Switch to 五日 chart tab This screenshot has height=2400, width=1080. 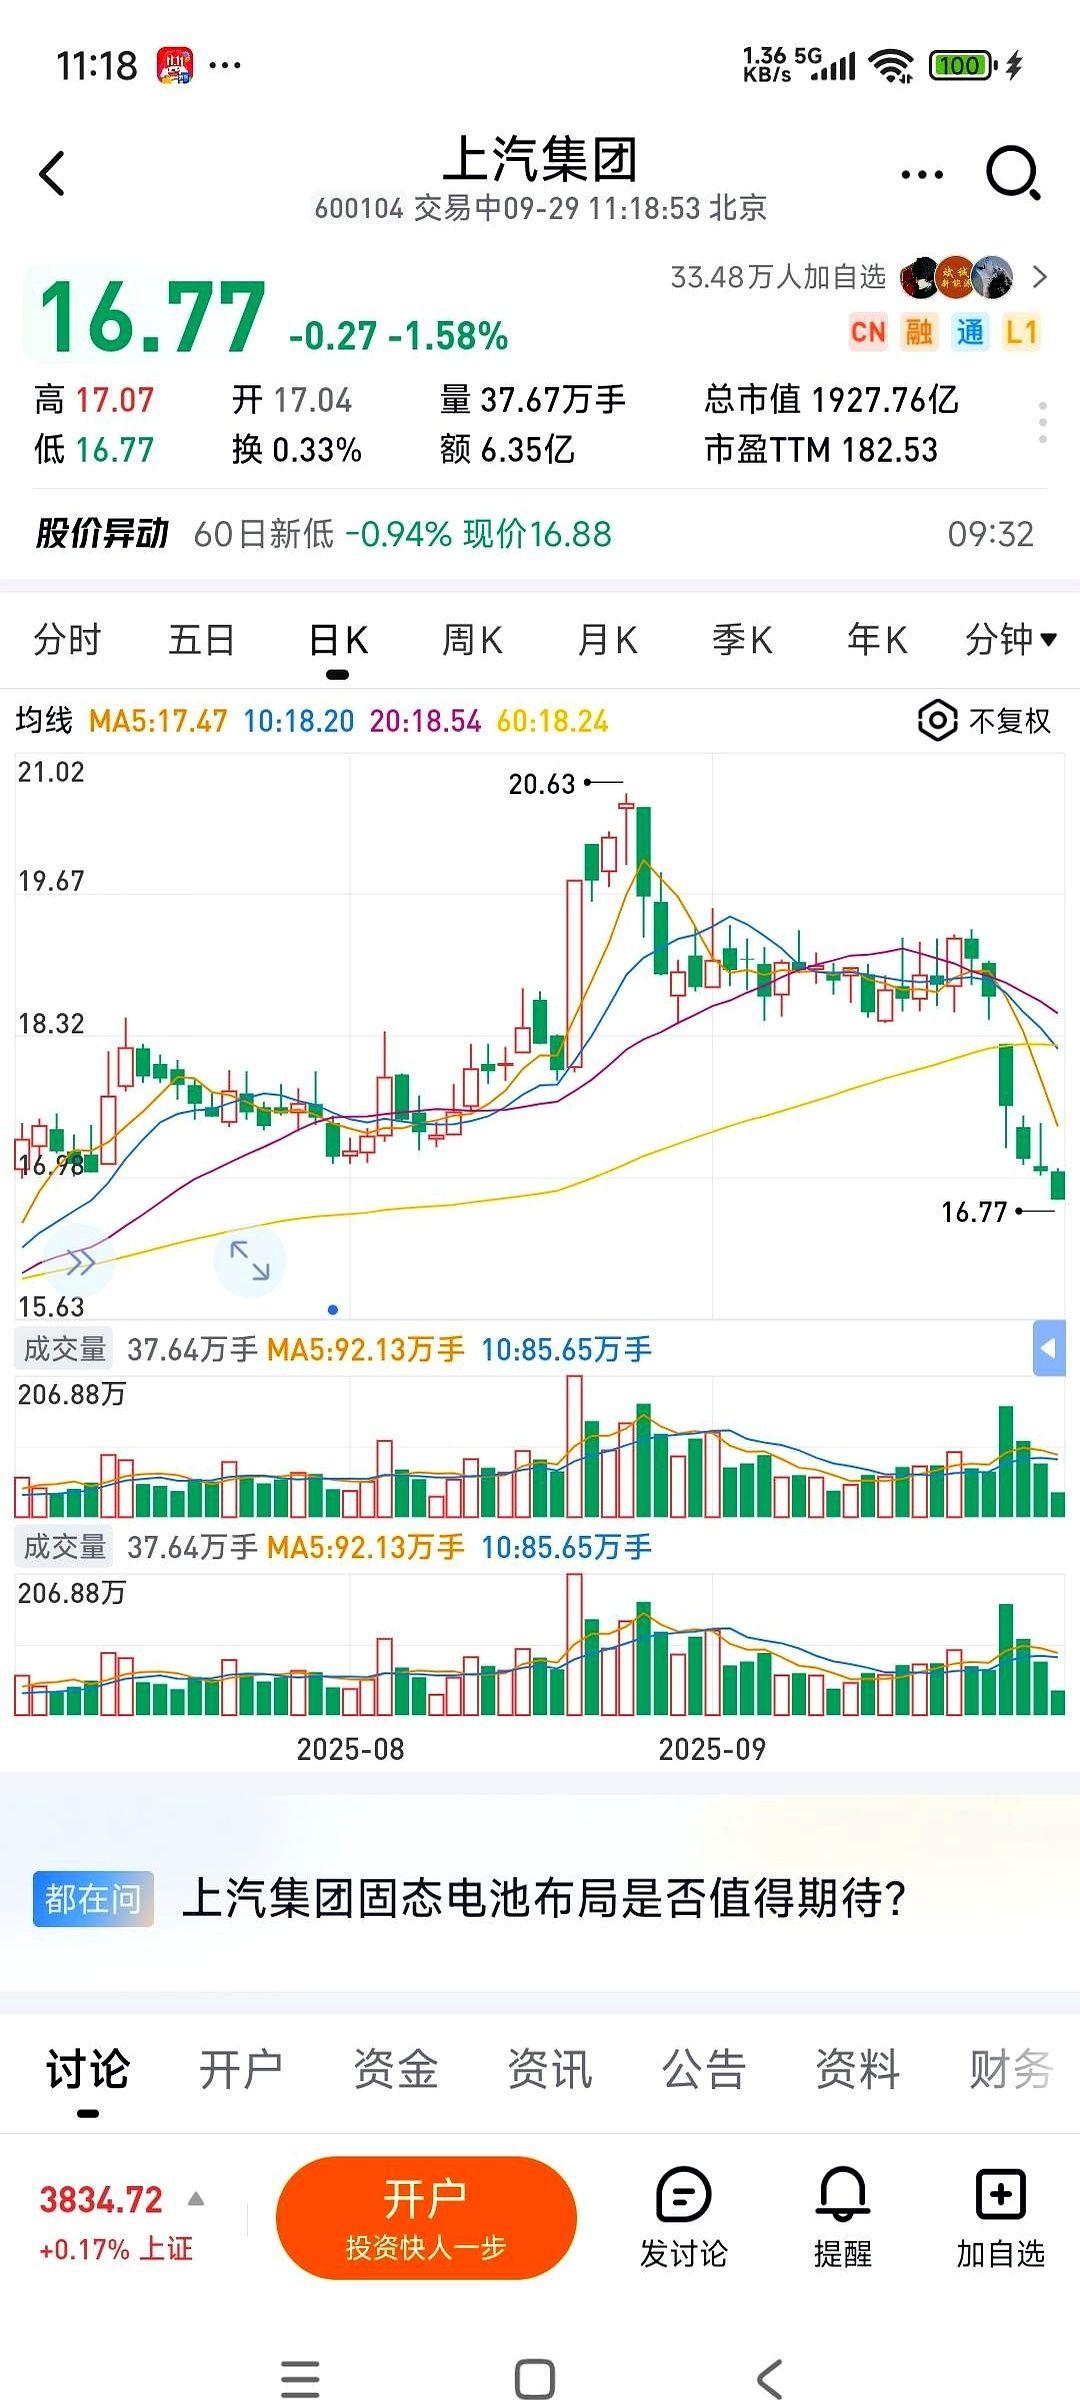coord(201,640)
